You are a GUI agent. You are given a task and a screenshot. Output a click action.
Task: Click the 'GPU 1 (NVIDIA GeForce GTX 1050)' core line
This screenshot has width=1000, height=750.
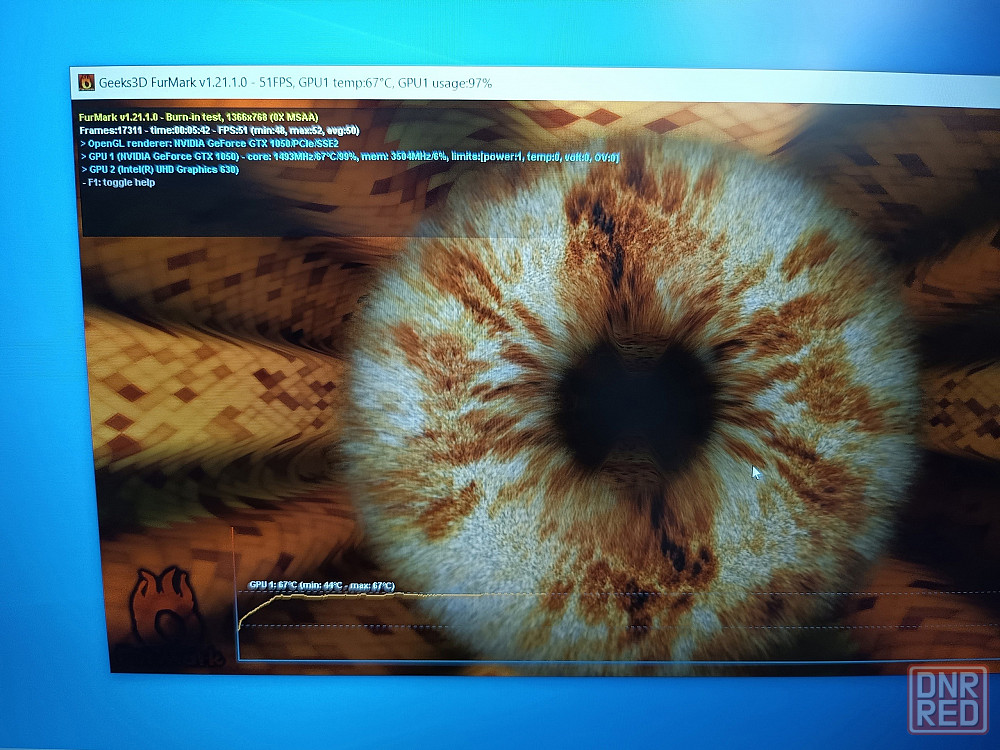[x=349, y=156]
